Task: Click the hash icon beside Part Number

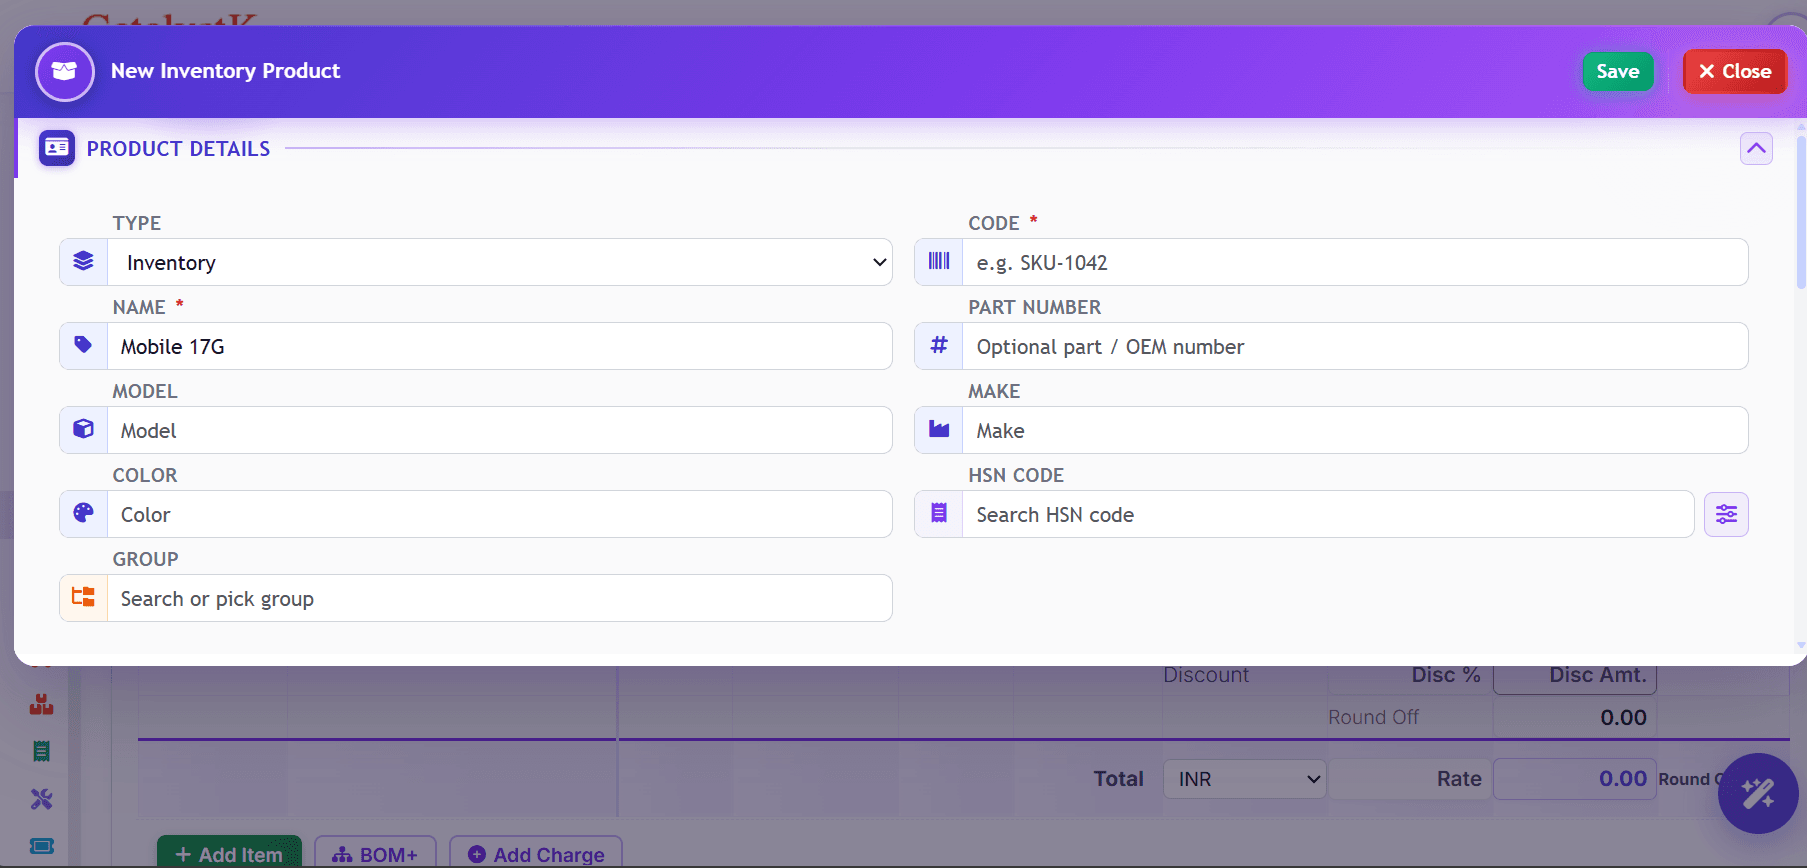Action: click(x=939, y=346)
